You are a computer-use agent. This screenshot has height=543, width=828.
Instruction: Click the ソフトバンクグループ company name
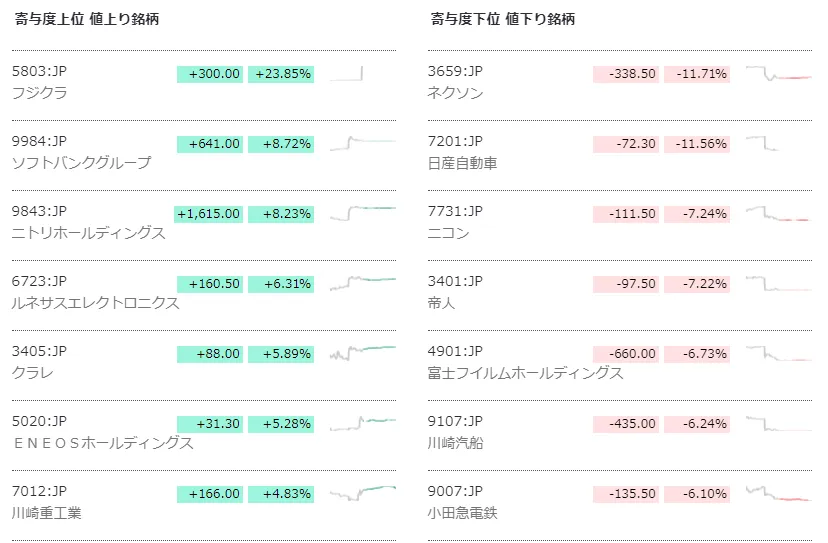coord(82,162)
